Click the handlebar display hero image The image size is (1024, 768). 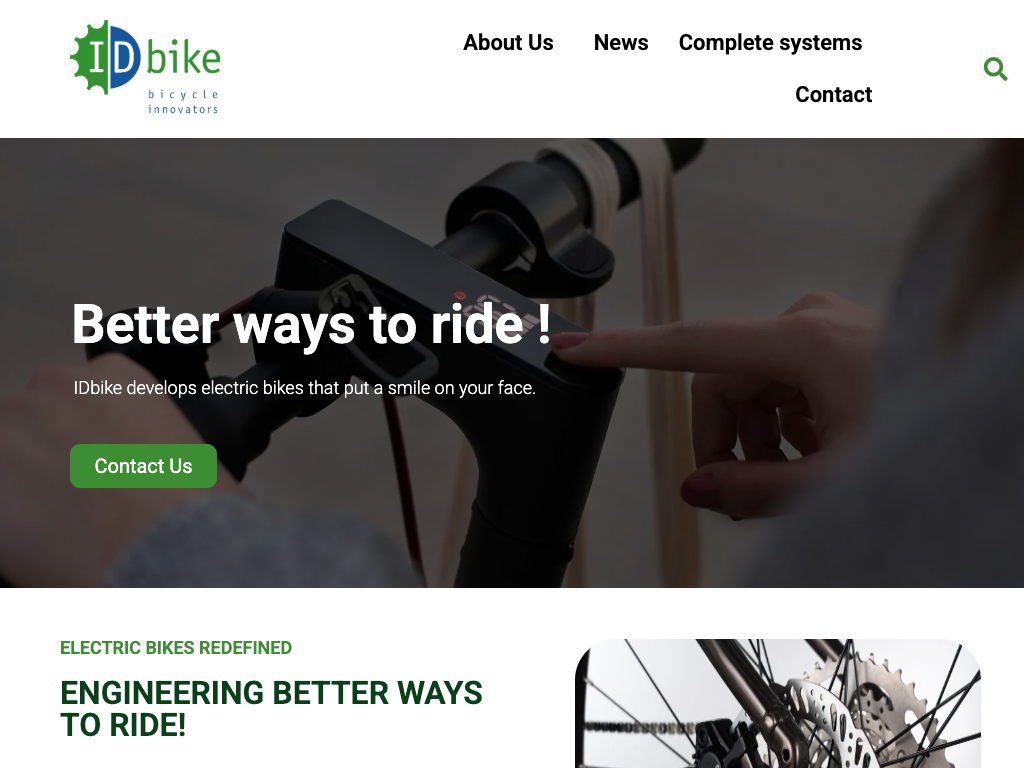tap(512, 362)
